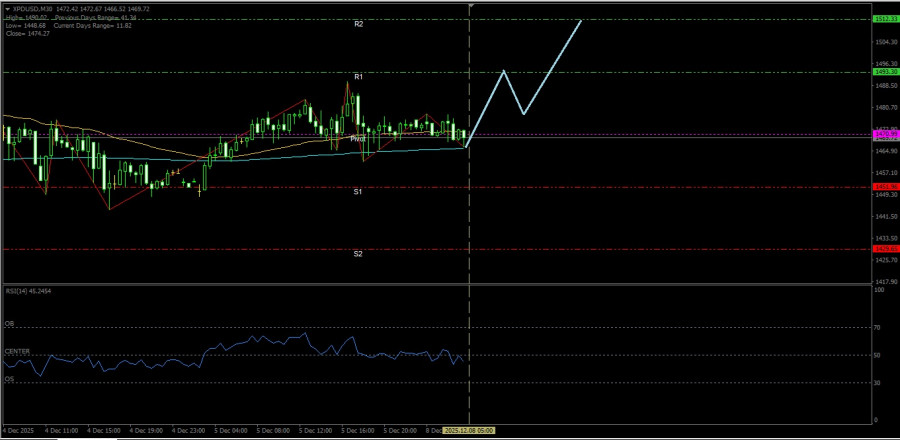This screenshot has width=900, height=440.
Task: Click the dropdown arrow beside XPDUSD,M30
Action: (x=9, y=9)
